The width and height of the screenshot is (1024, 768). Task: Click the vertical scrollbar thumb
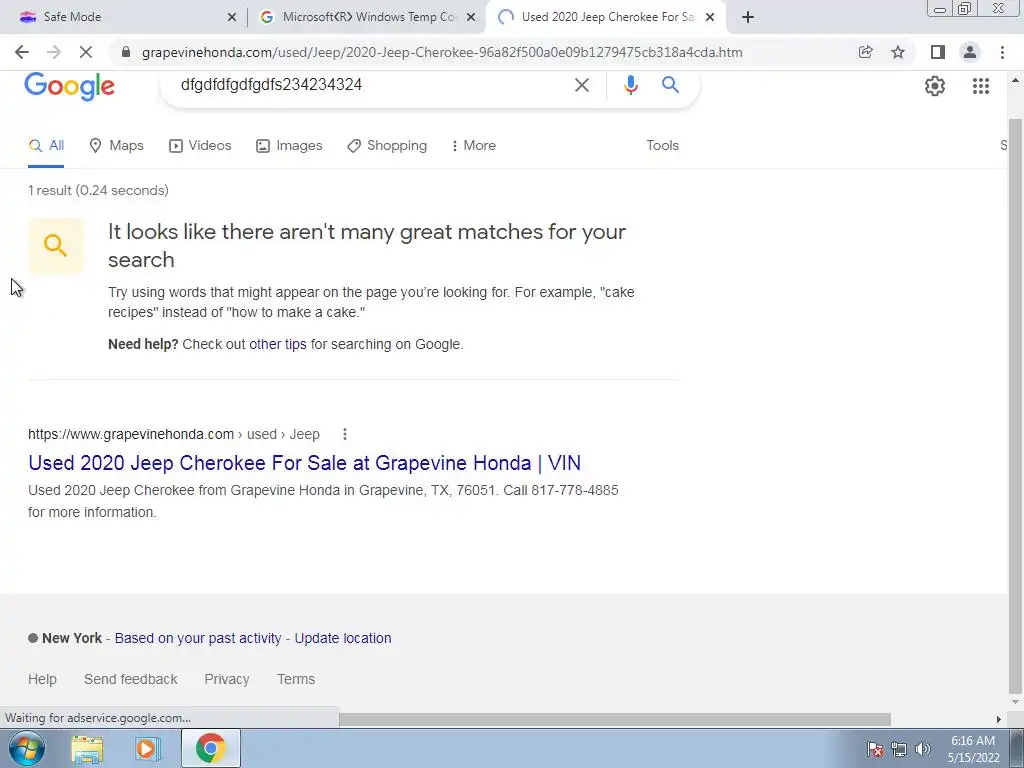point(1016,407)
